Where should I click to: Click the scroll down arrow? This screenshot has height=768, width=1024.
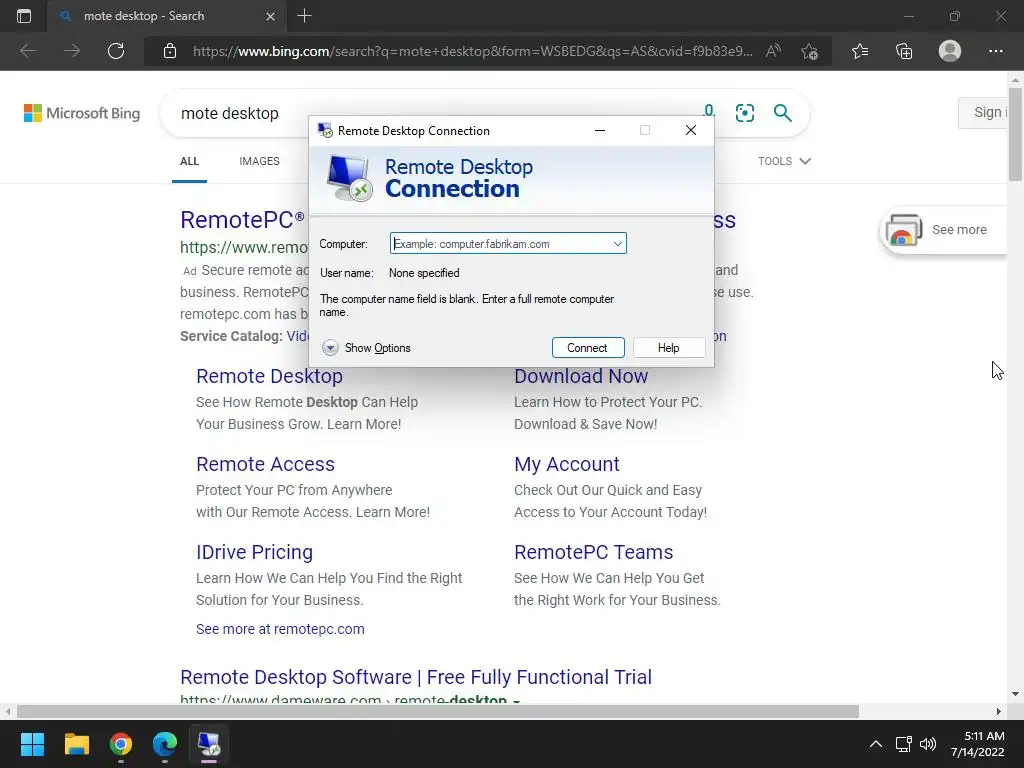(1015, 694)
